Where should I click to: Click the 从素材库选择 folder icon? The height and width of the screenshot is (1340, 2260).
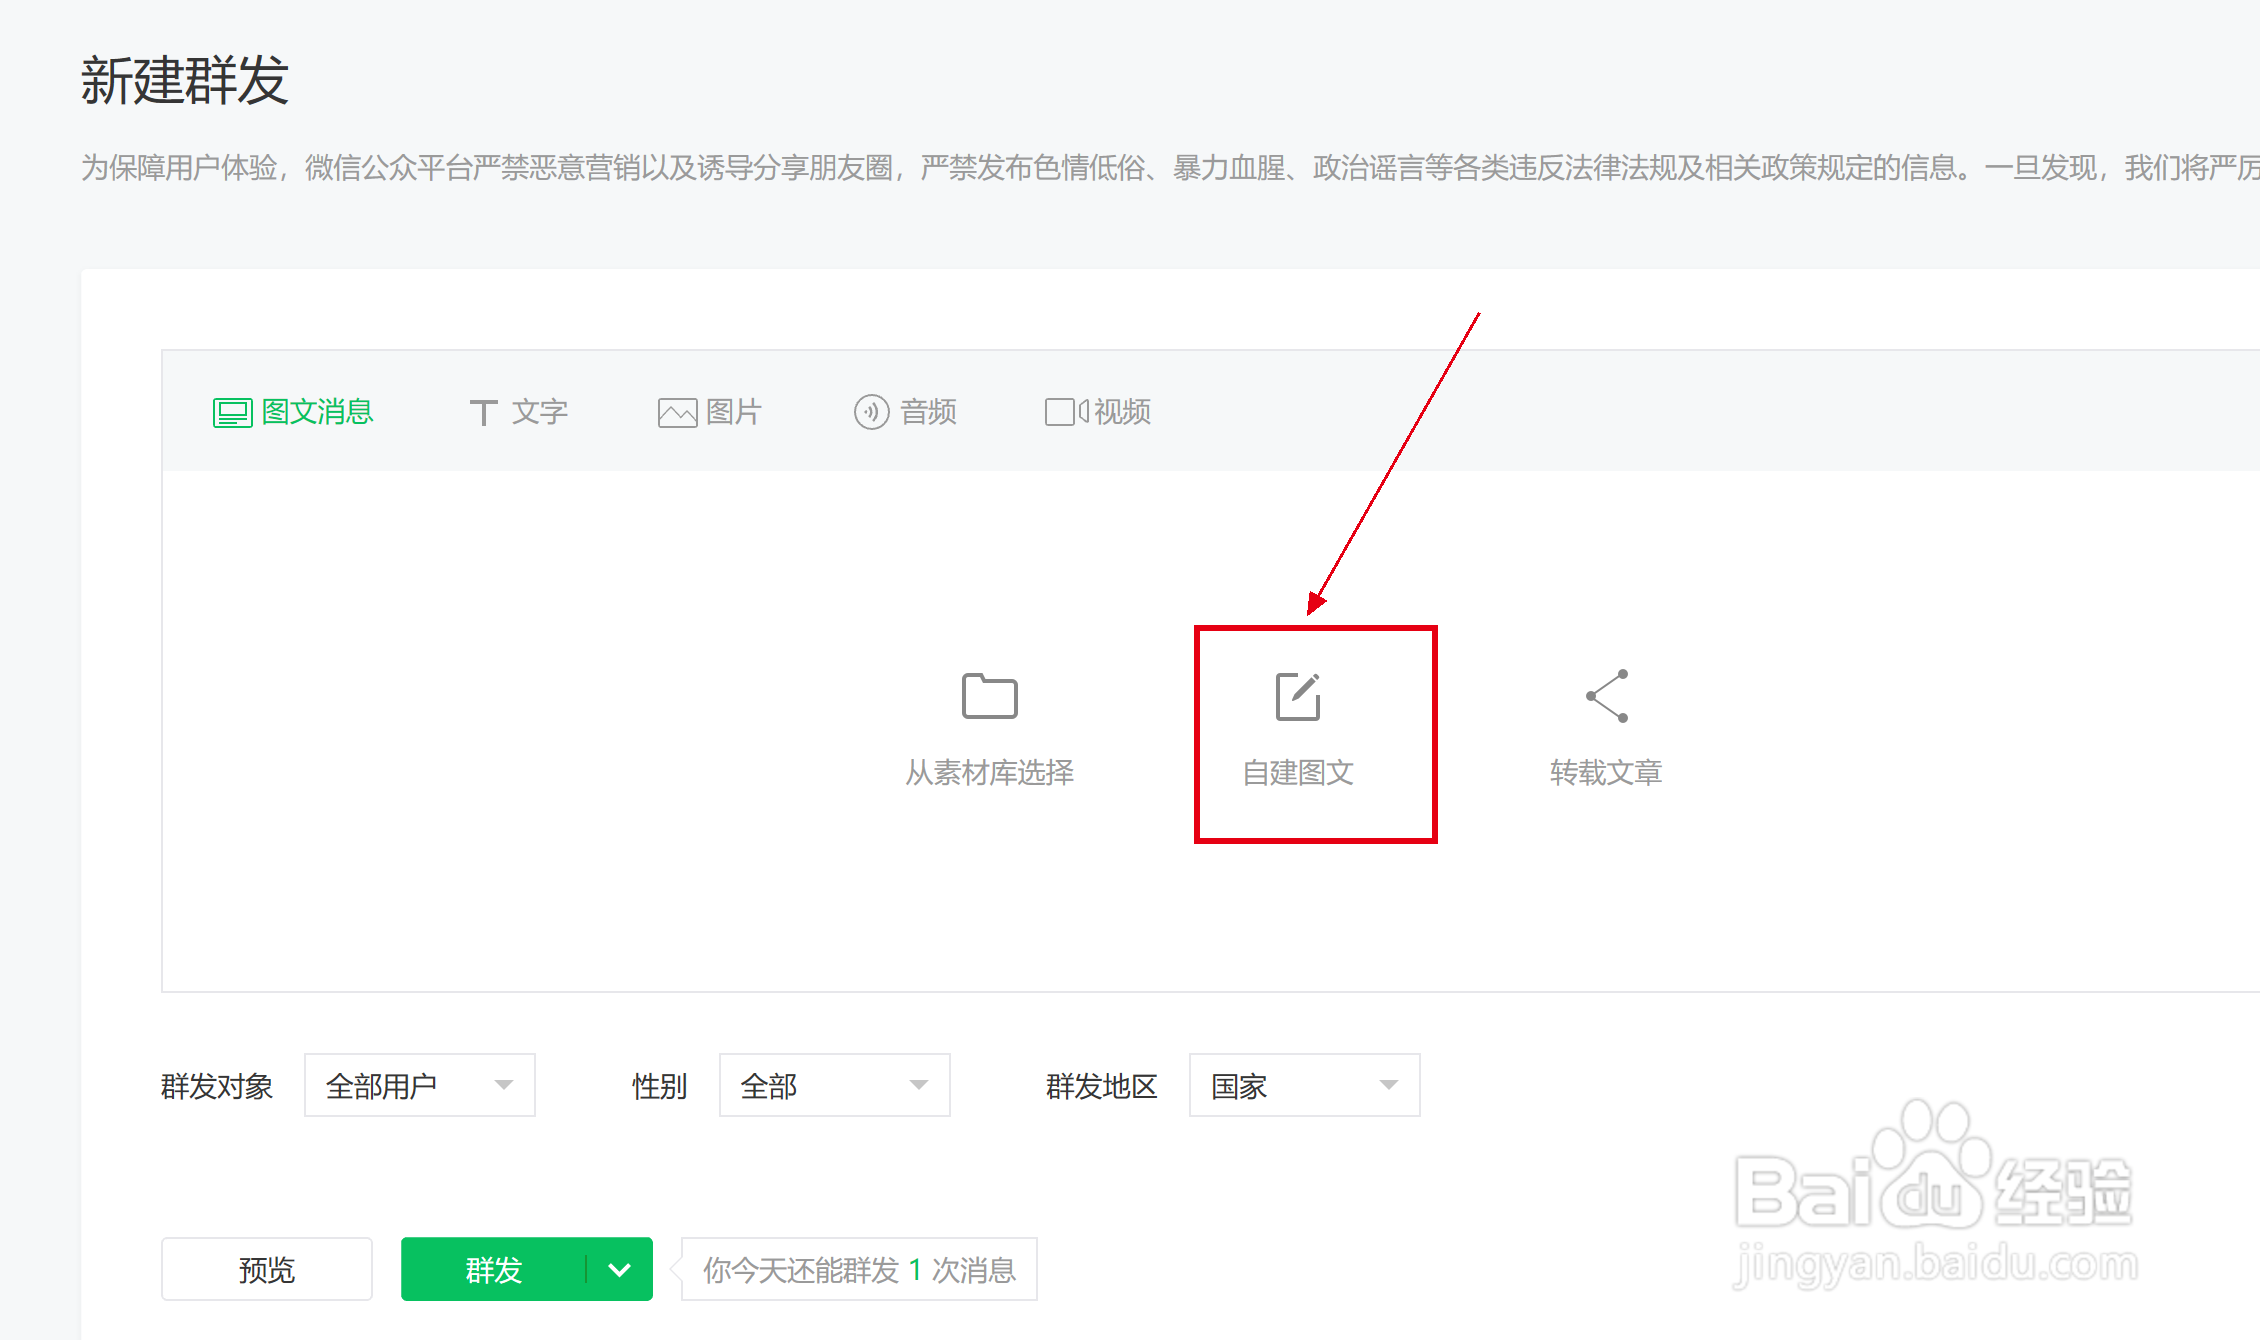coord(988,696)
